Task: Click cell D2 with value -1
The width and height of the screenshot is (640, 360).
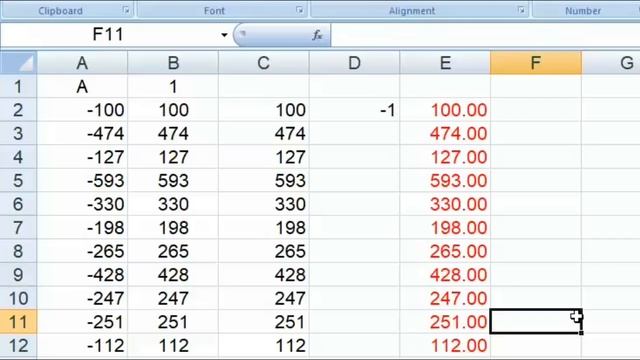Action: [354, 110]
